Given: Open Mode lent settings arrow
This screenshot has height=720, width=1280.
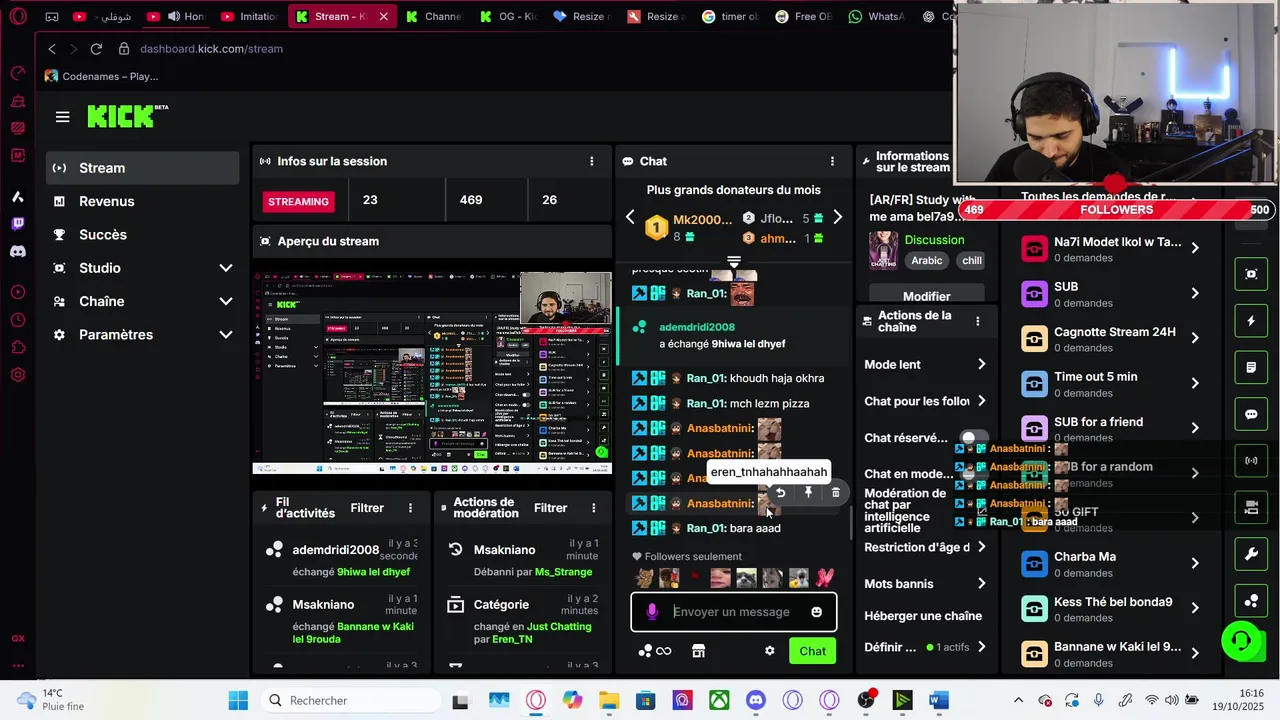Looking at the screenshot, I should point(981,365).
